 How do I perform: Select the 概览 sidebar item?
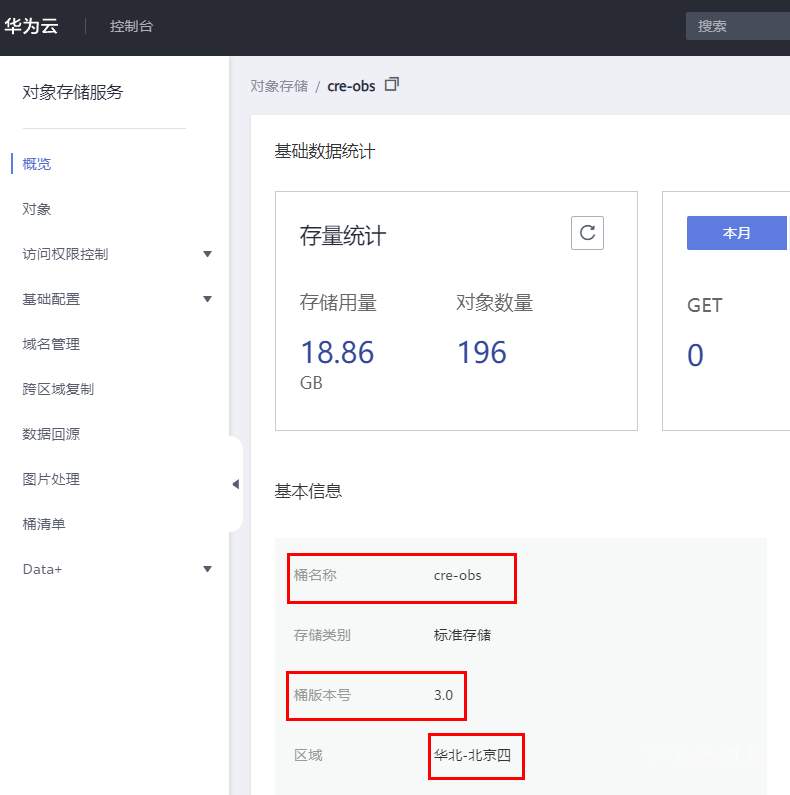click(37, 164)
